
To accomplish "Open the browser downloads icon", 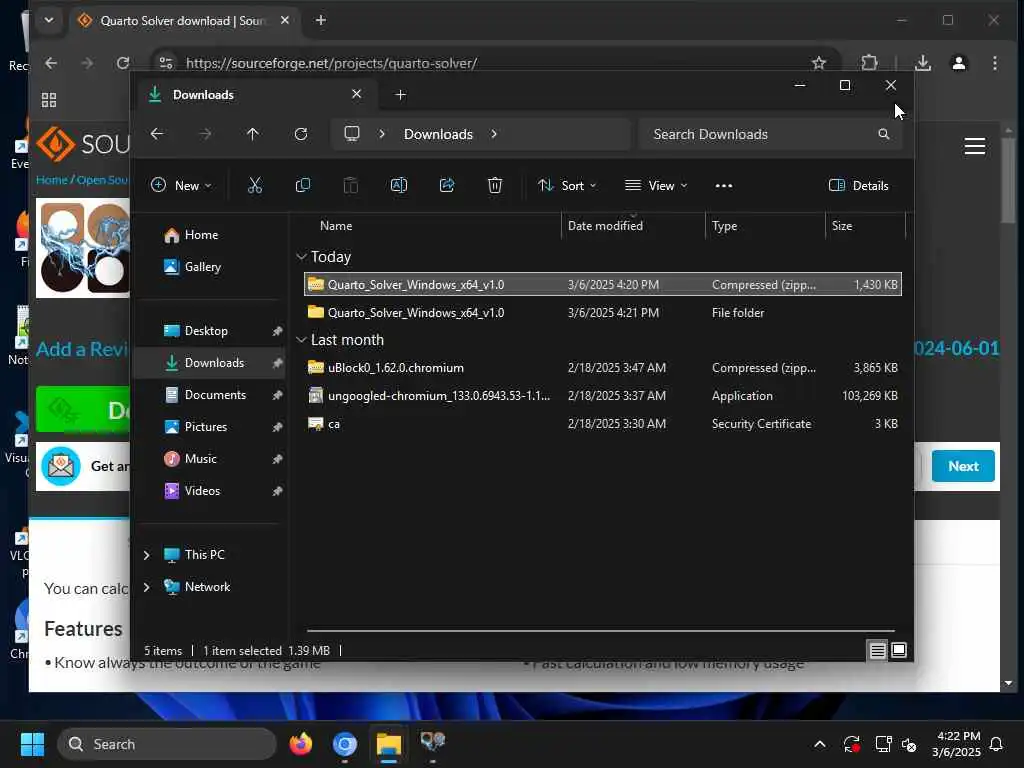I will pyautogui.click(x=923, y=63).
